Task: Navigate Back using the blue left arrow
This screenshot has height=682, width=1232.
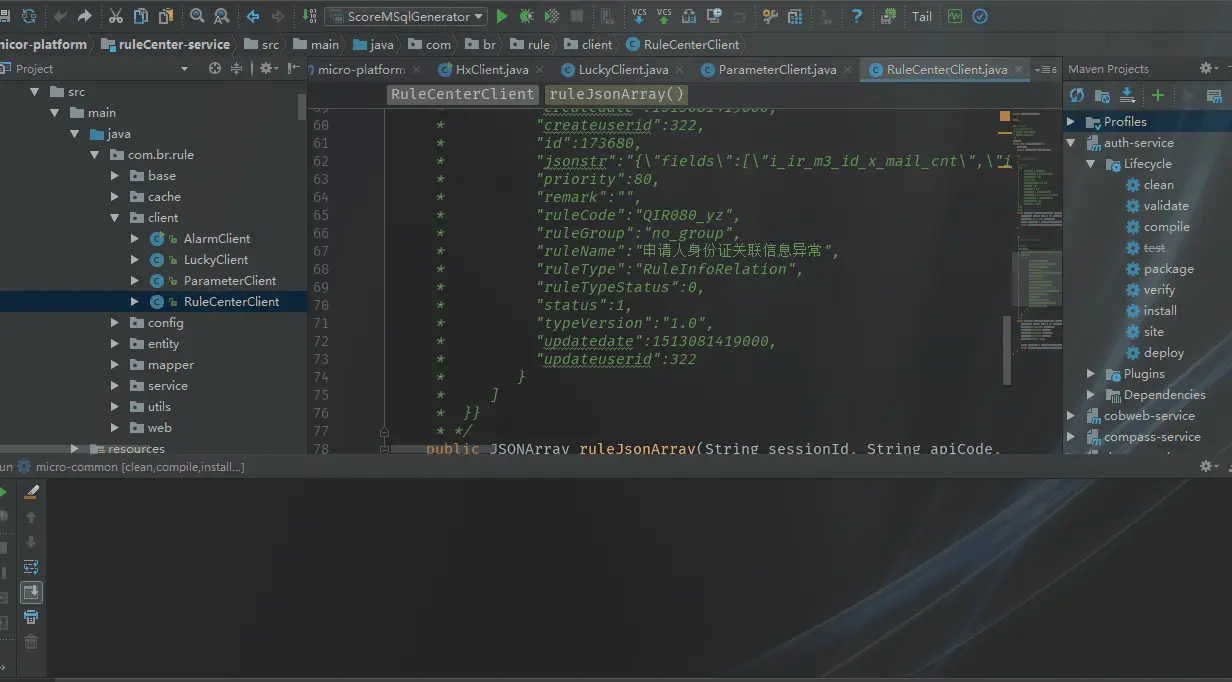Action: [x=252, y=16]
